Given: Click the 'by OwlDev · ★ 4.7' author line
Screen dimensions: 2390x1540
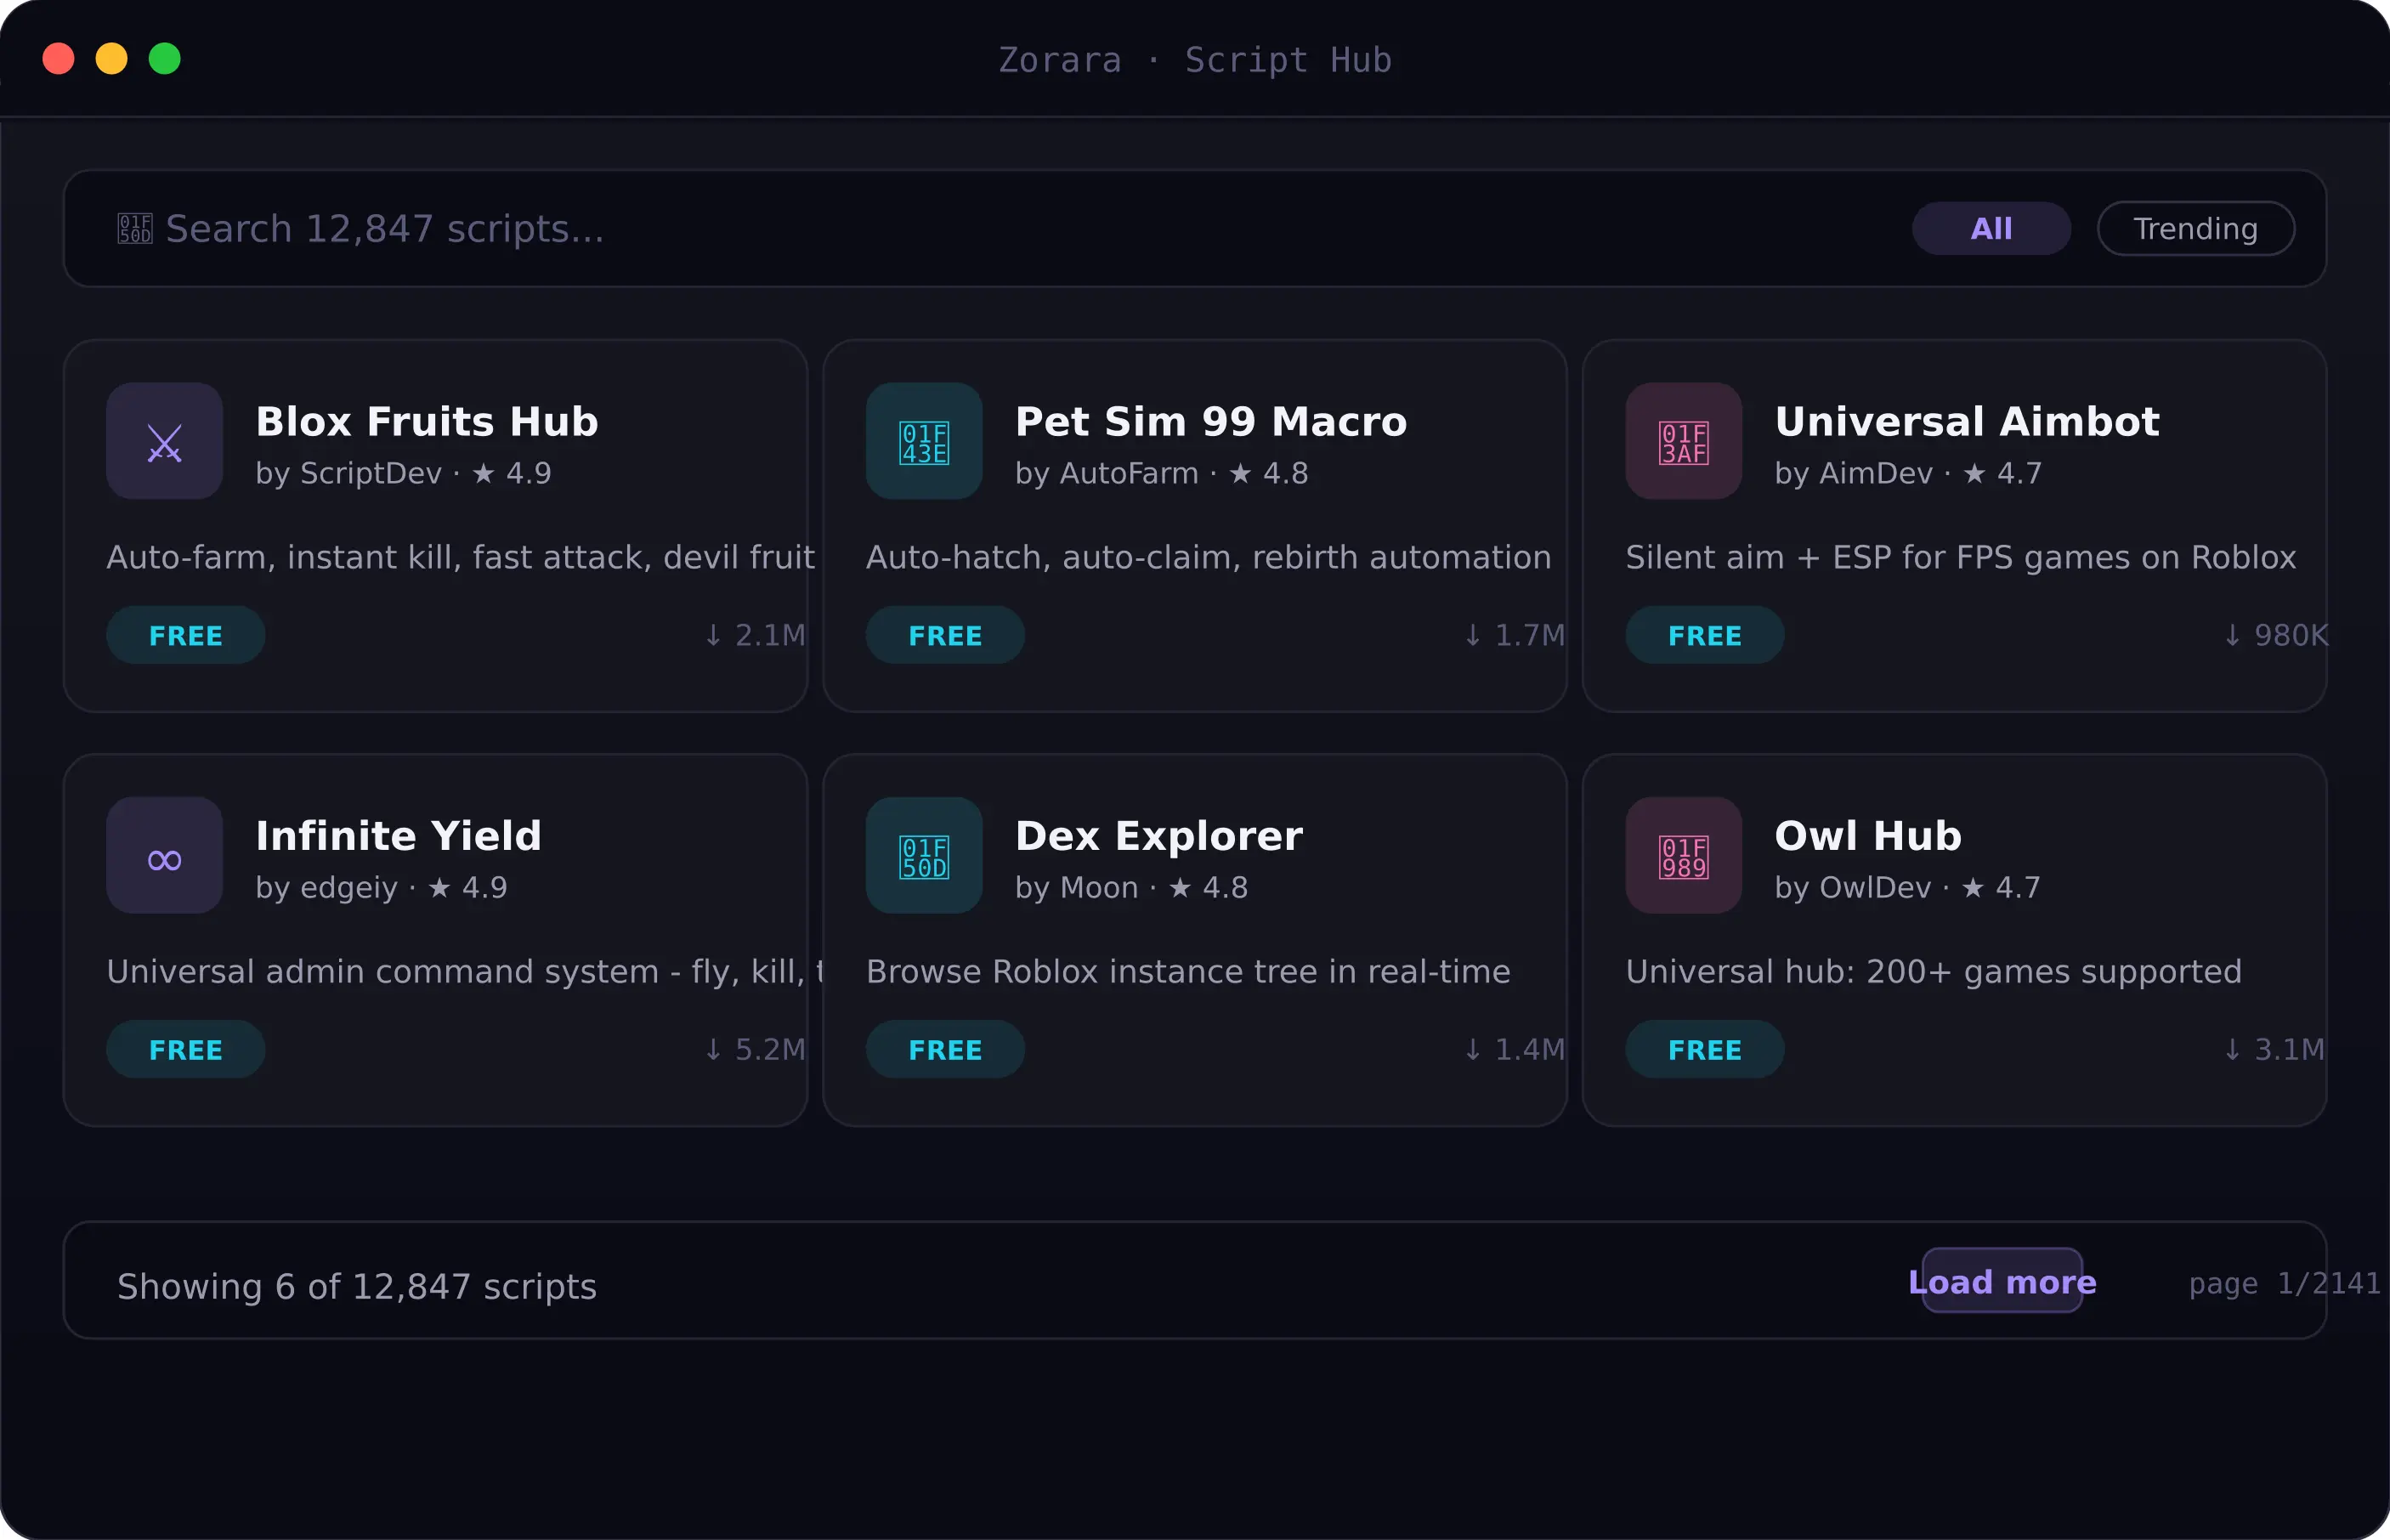Looking at the screenshot, I should [1907, 887].
